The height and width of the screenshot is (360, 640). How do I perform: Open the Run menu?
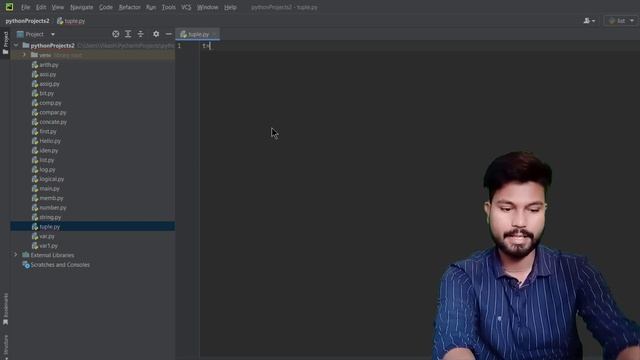coord(151,7)
